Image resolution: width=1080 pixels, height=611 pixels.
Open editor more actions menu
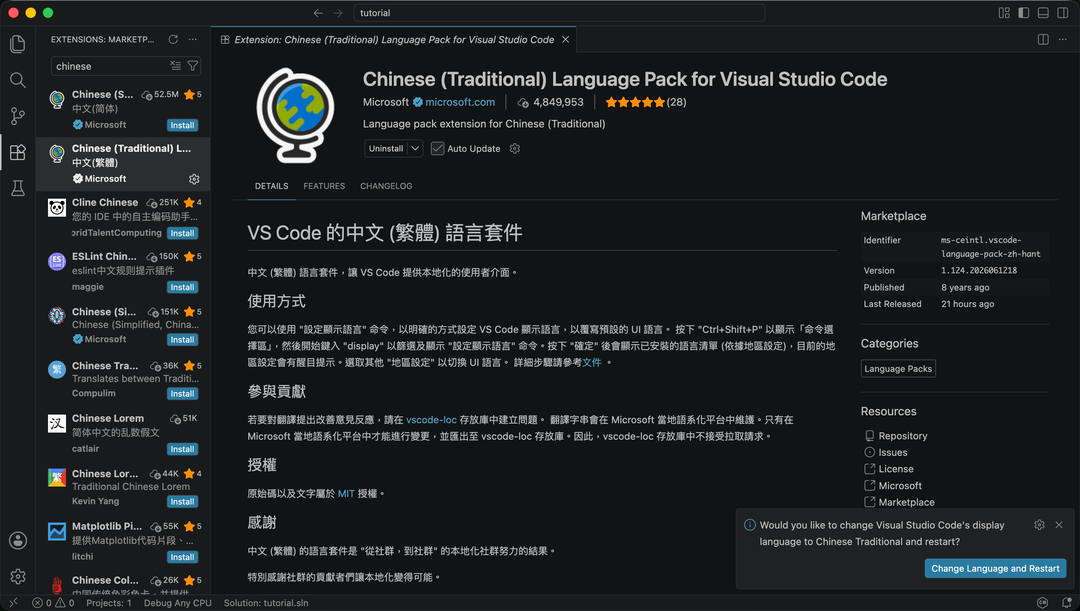click(x=1063, y=40)
